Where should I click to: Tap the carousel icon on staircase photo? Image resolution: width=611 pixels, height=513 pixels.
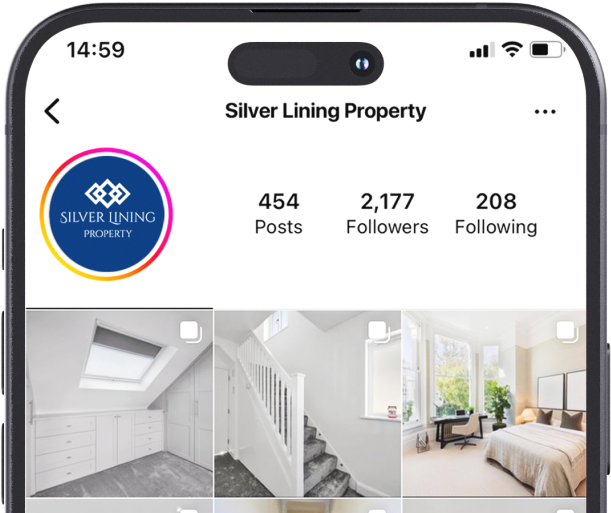[x=379, y=332]
